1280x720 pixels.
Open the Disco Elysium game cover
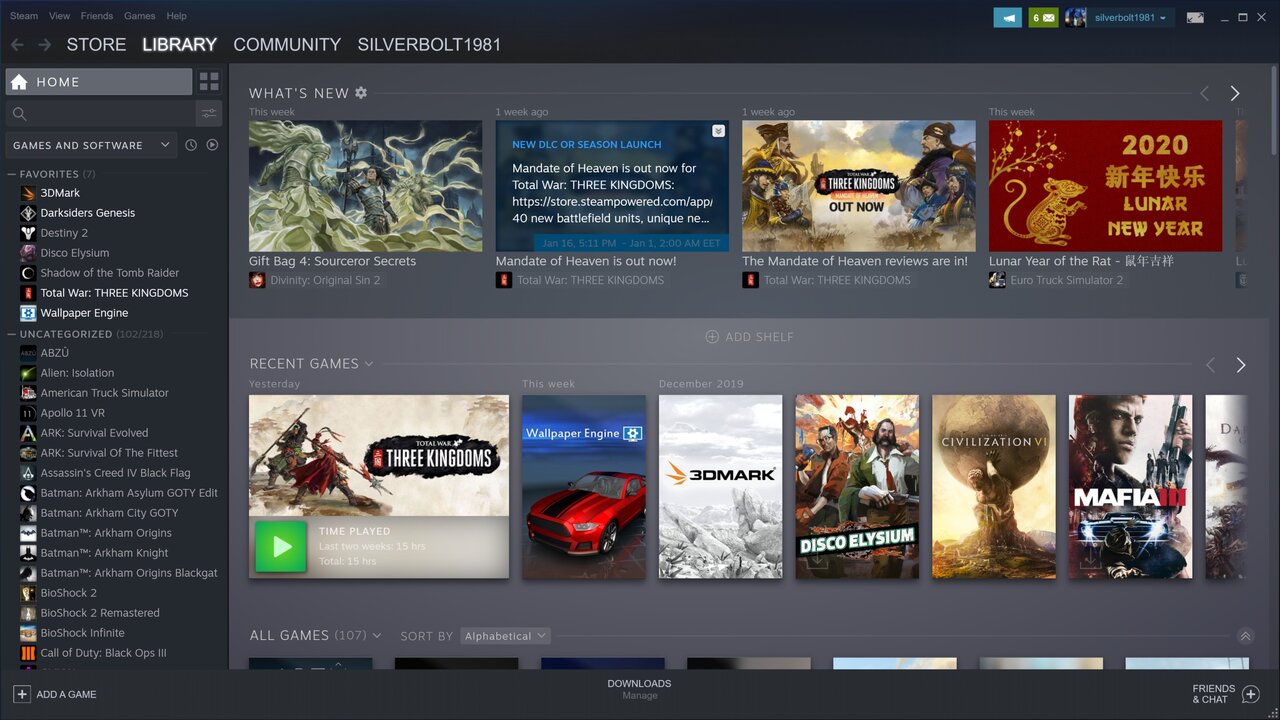click(x=857, y=487)
